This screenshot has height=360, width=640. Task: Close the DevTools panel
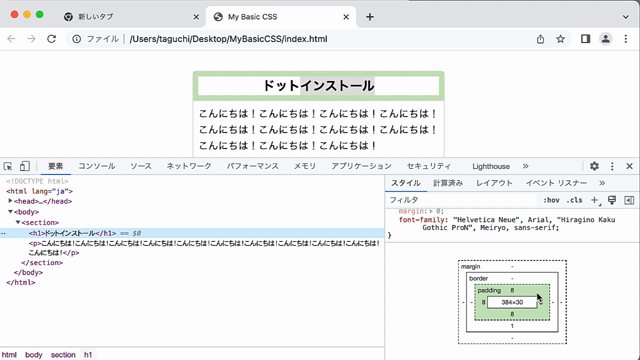point(629,166)
